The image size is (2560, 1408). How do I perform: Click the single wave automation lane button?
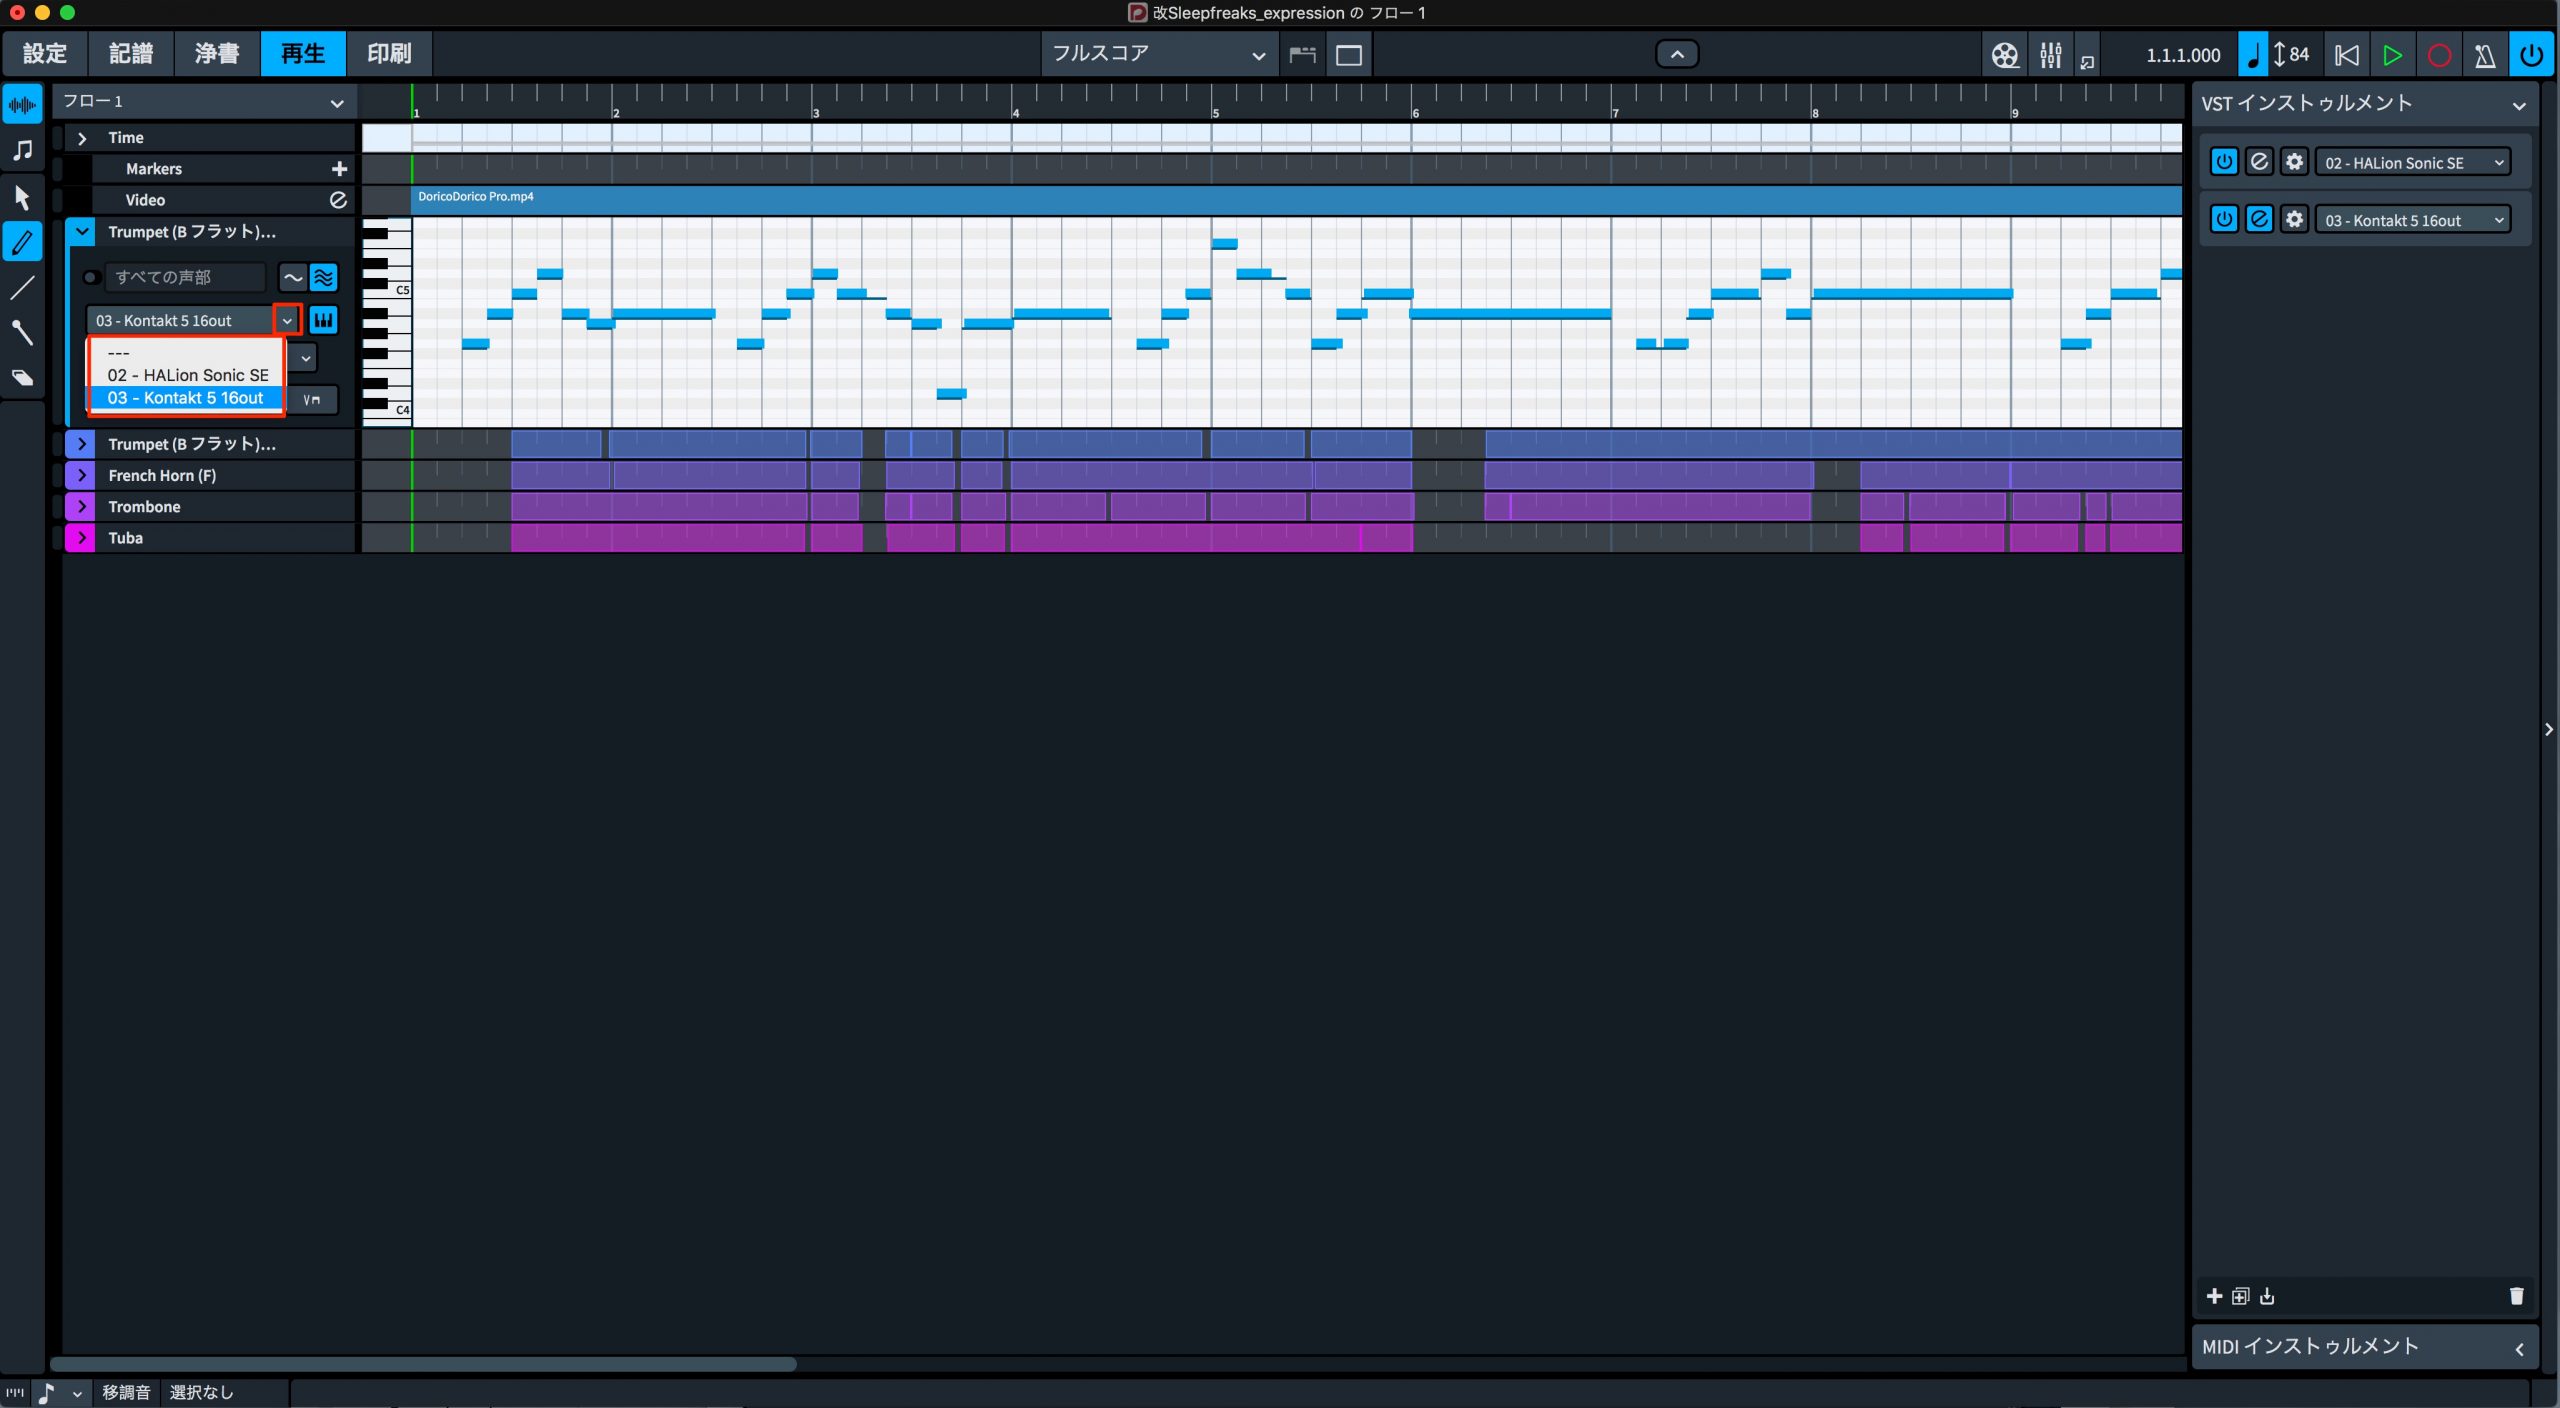pyautogui.click(x=292, y=277)
